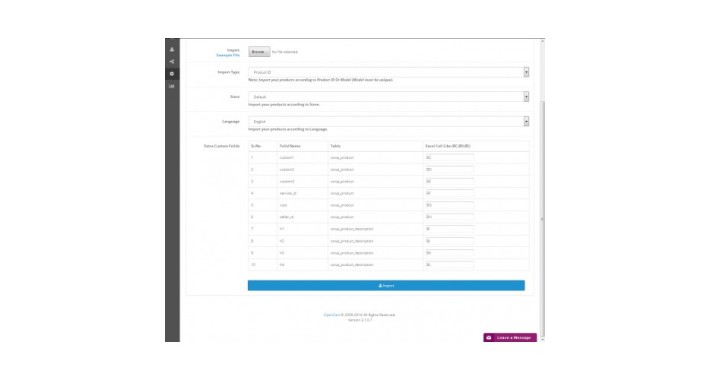710x380 pixels.
Task: Click the scrollbar down arrow
Action: click(x=542, y=339)
